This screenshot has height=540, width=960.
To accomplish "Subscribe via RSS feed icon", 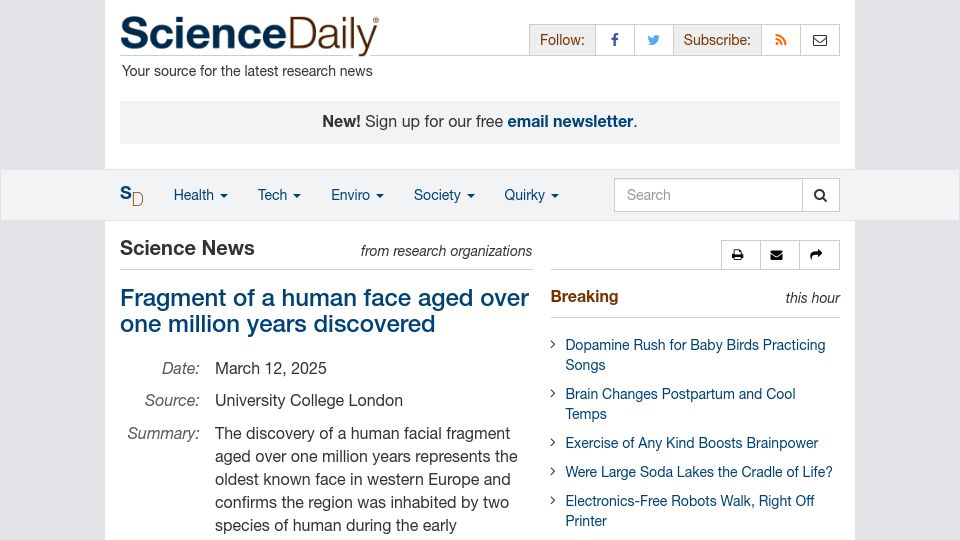I will tap(781, 40).
